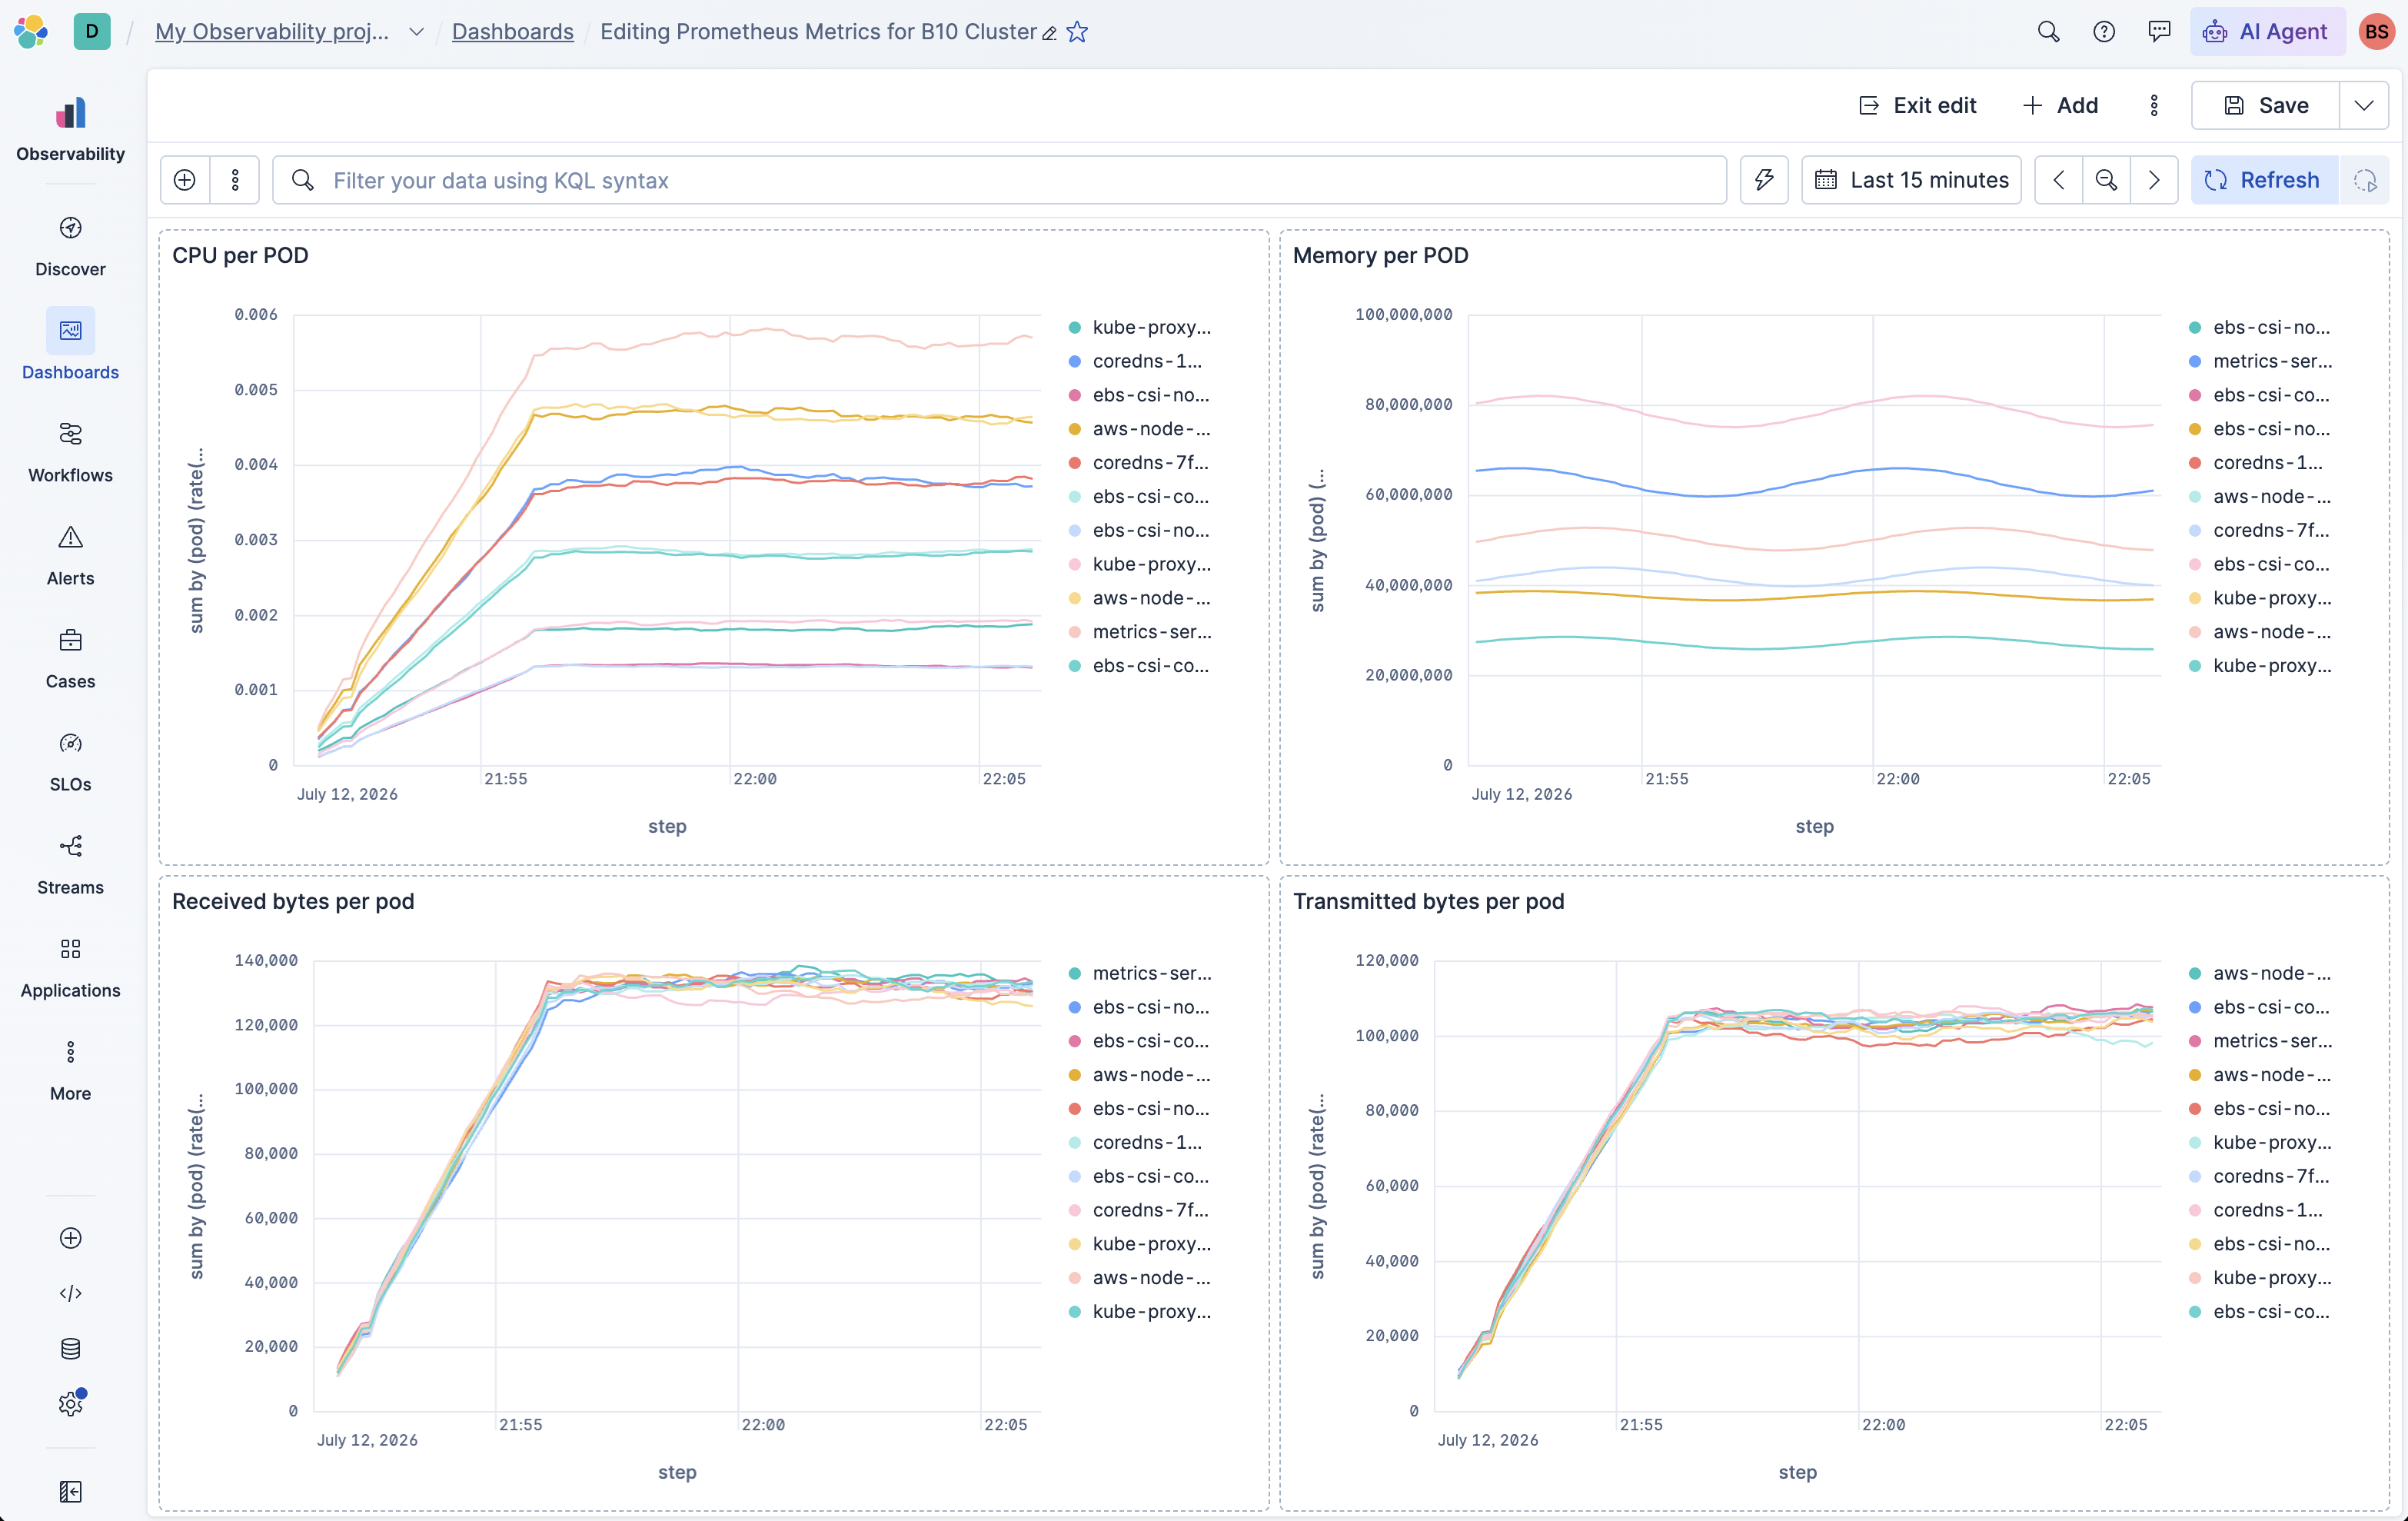Open Cases in sidebar
Viewport: 2408px width, 1521px height.
click(70, 658)
